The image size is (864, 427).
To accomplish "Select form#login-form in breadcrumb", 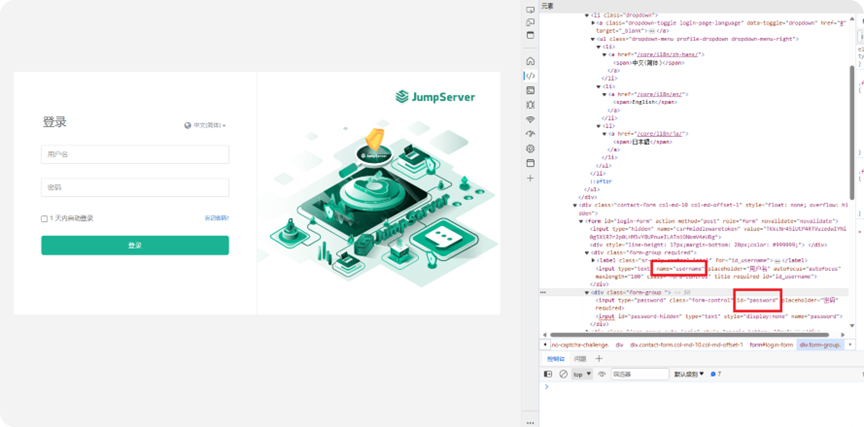I will pos(771,345).
